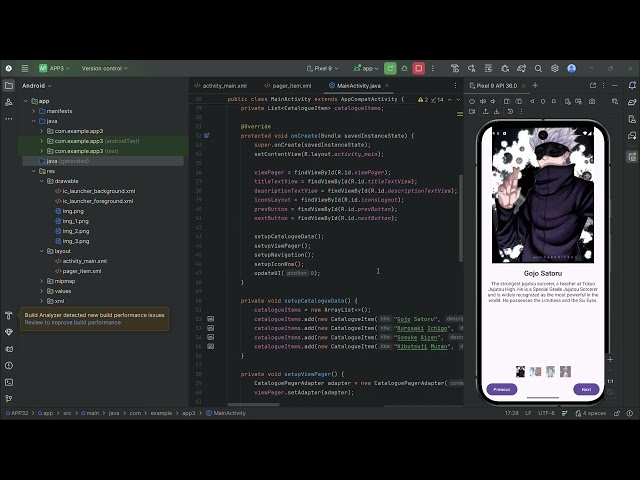Start emulator screen recording
Image resolution: width=640 pixels, height=480 pixels.
[x=472, y=111]
